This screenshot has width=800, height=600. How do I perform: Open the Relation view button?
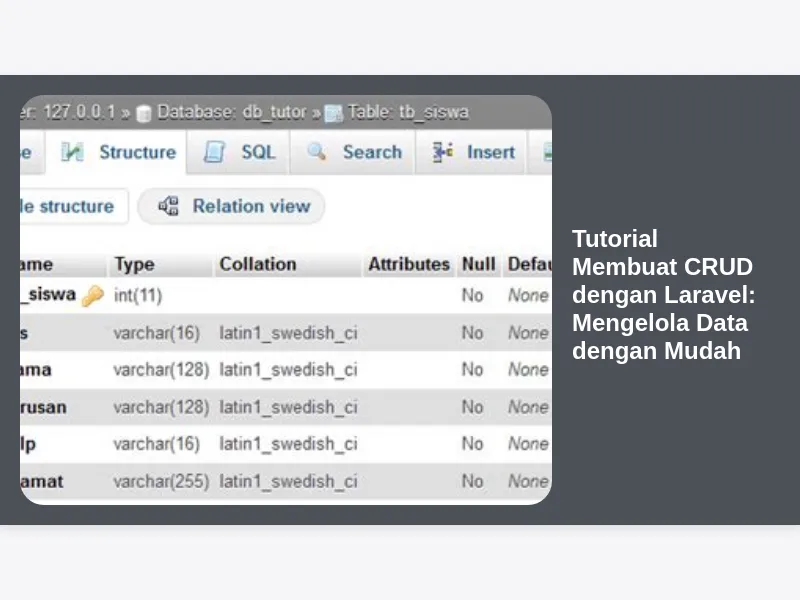coord(232,206)
